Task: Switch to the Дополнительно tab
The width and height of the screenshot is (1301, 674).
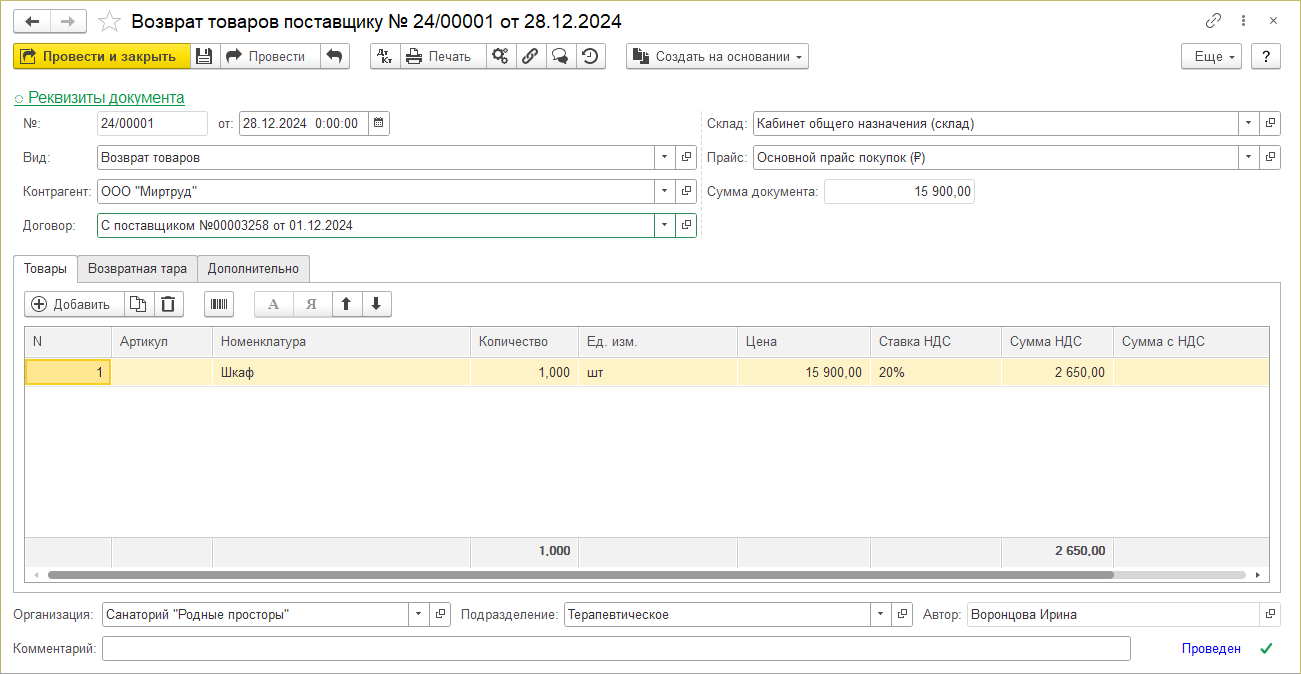Action: (253, 269)
